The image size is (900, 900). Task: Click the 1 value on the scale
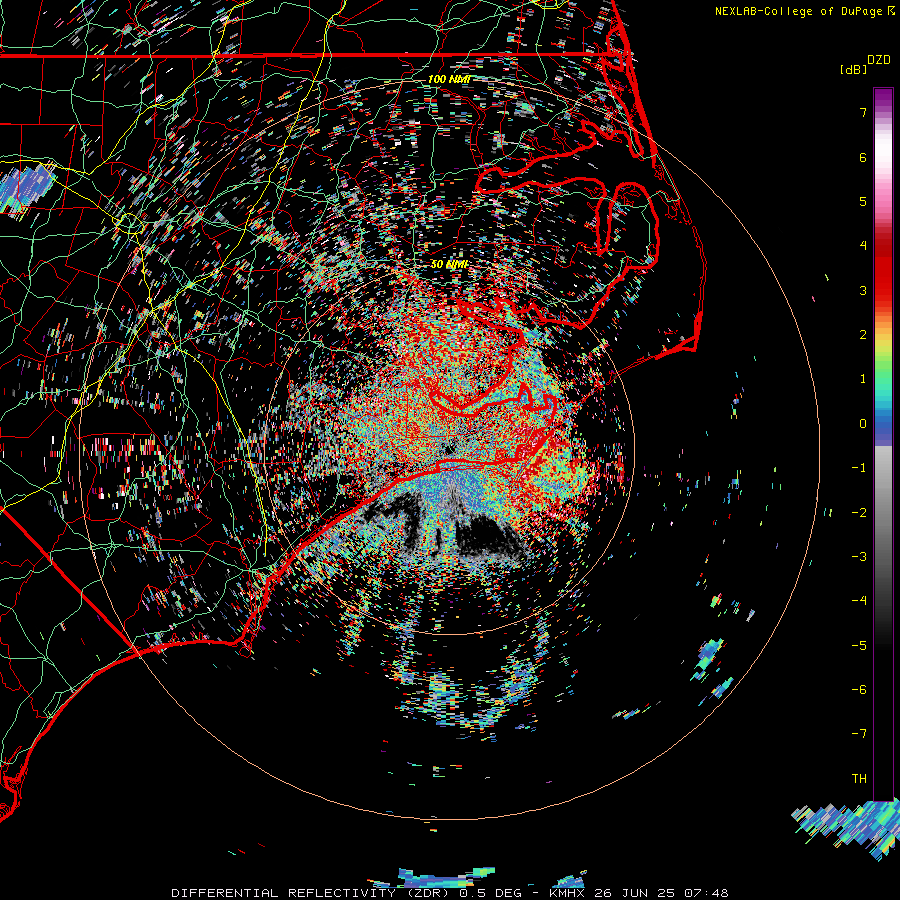(863, 379)
